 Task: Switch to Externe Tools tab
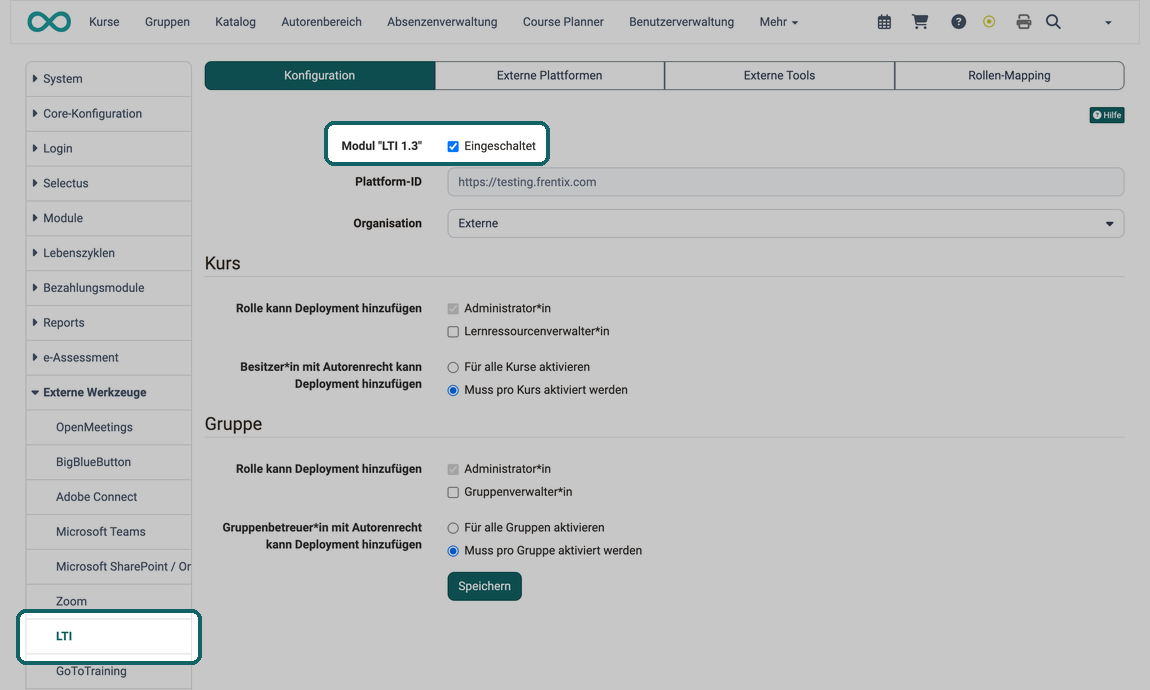[779, 76]
